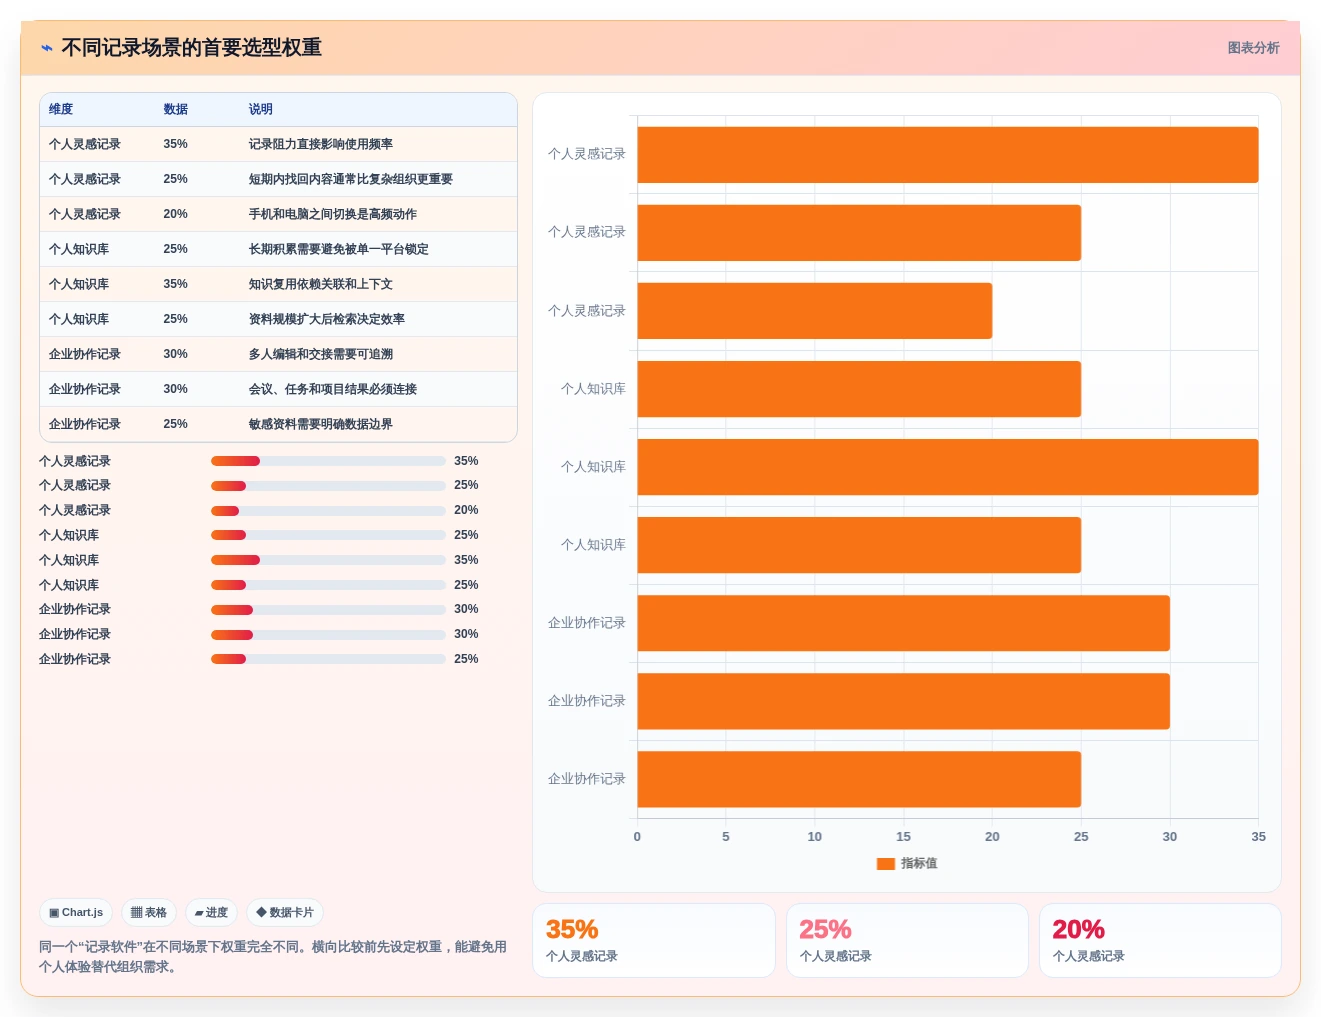Click the blue icon beside the page title
Screen dimensions: 1321x1017
[x=47, y=48]
